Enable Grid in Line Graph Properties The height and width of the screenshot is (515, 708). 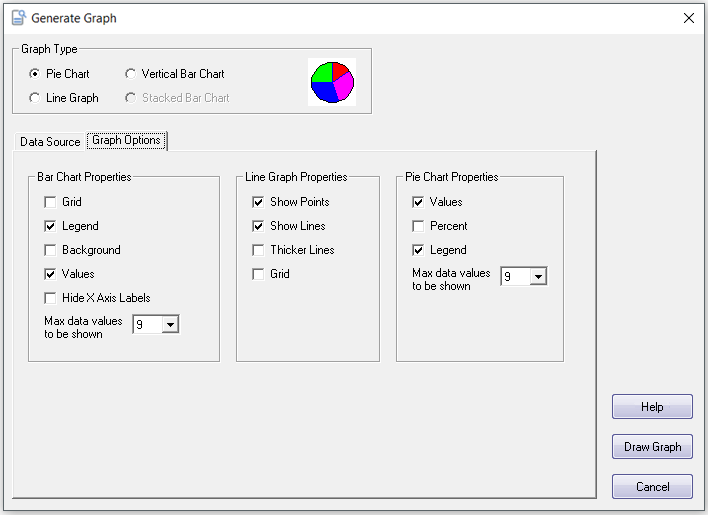(x=258, y=274)
